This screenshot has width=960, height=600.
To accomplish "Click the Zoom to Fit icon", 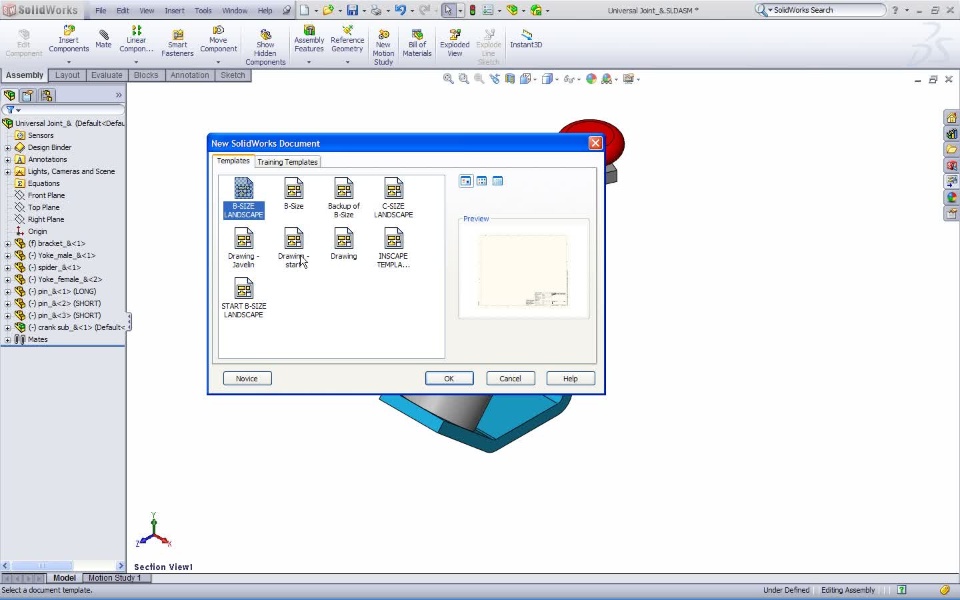I will tap(448, 79).
